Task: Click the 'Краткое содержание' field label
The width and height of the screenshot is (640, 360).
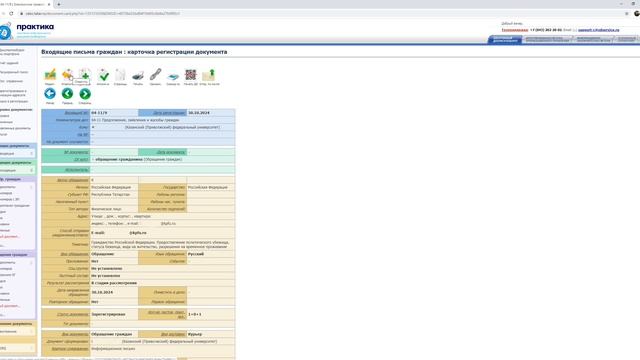Action: pyautogui.click(x=70, y=349)
